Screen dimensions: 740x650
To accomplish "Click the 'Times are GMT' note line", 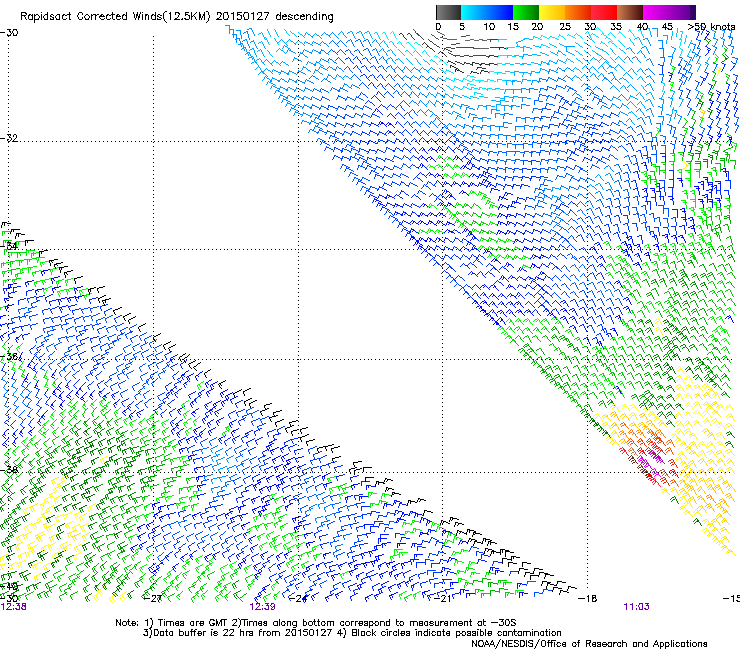I will pos(316,623).
